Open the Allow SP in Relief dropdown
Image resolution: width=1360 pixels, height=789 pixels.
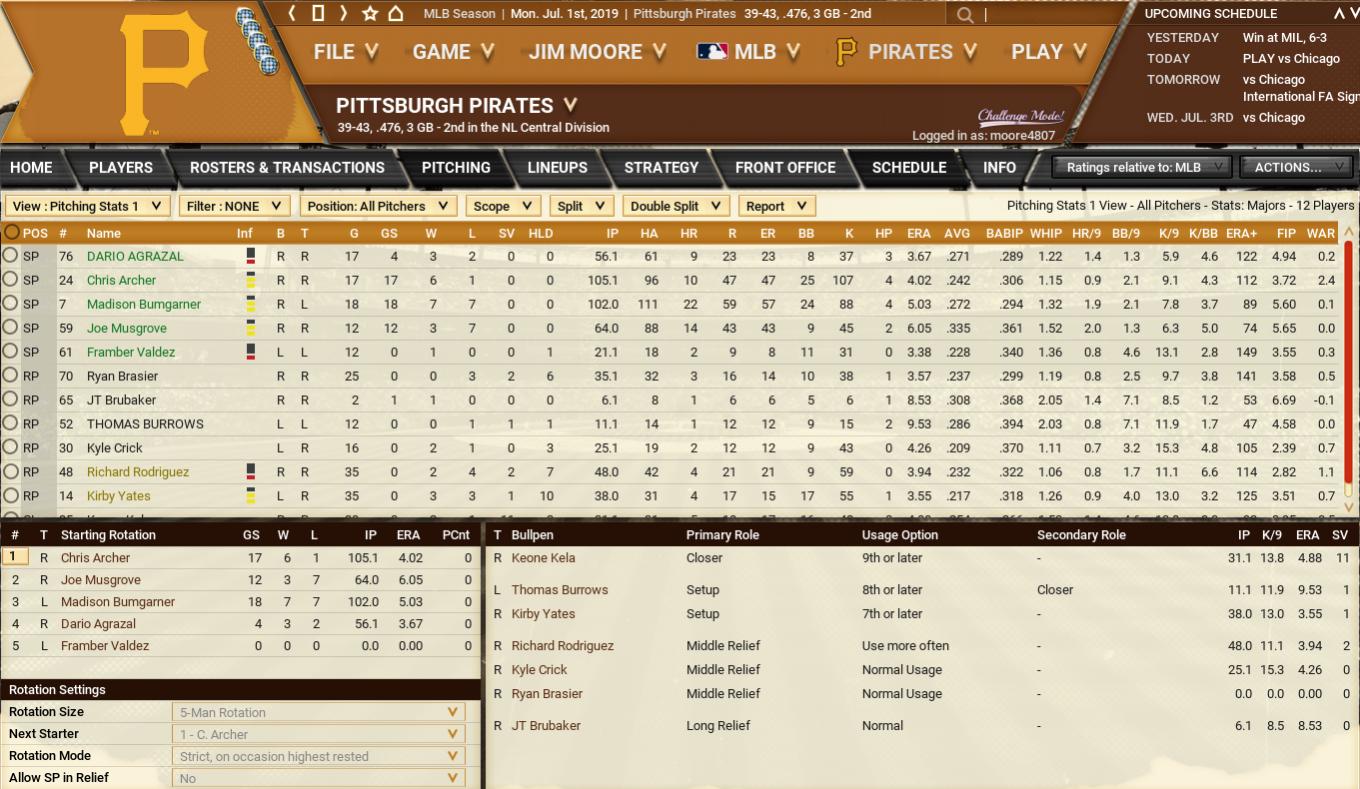coord(320,778)
